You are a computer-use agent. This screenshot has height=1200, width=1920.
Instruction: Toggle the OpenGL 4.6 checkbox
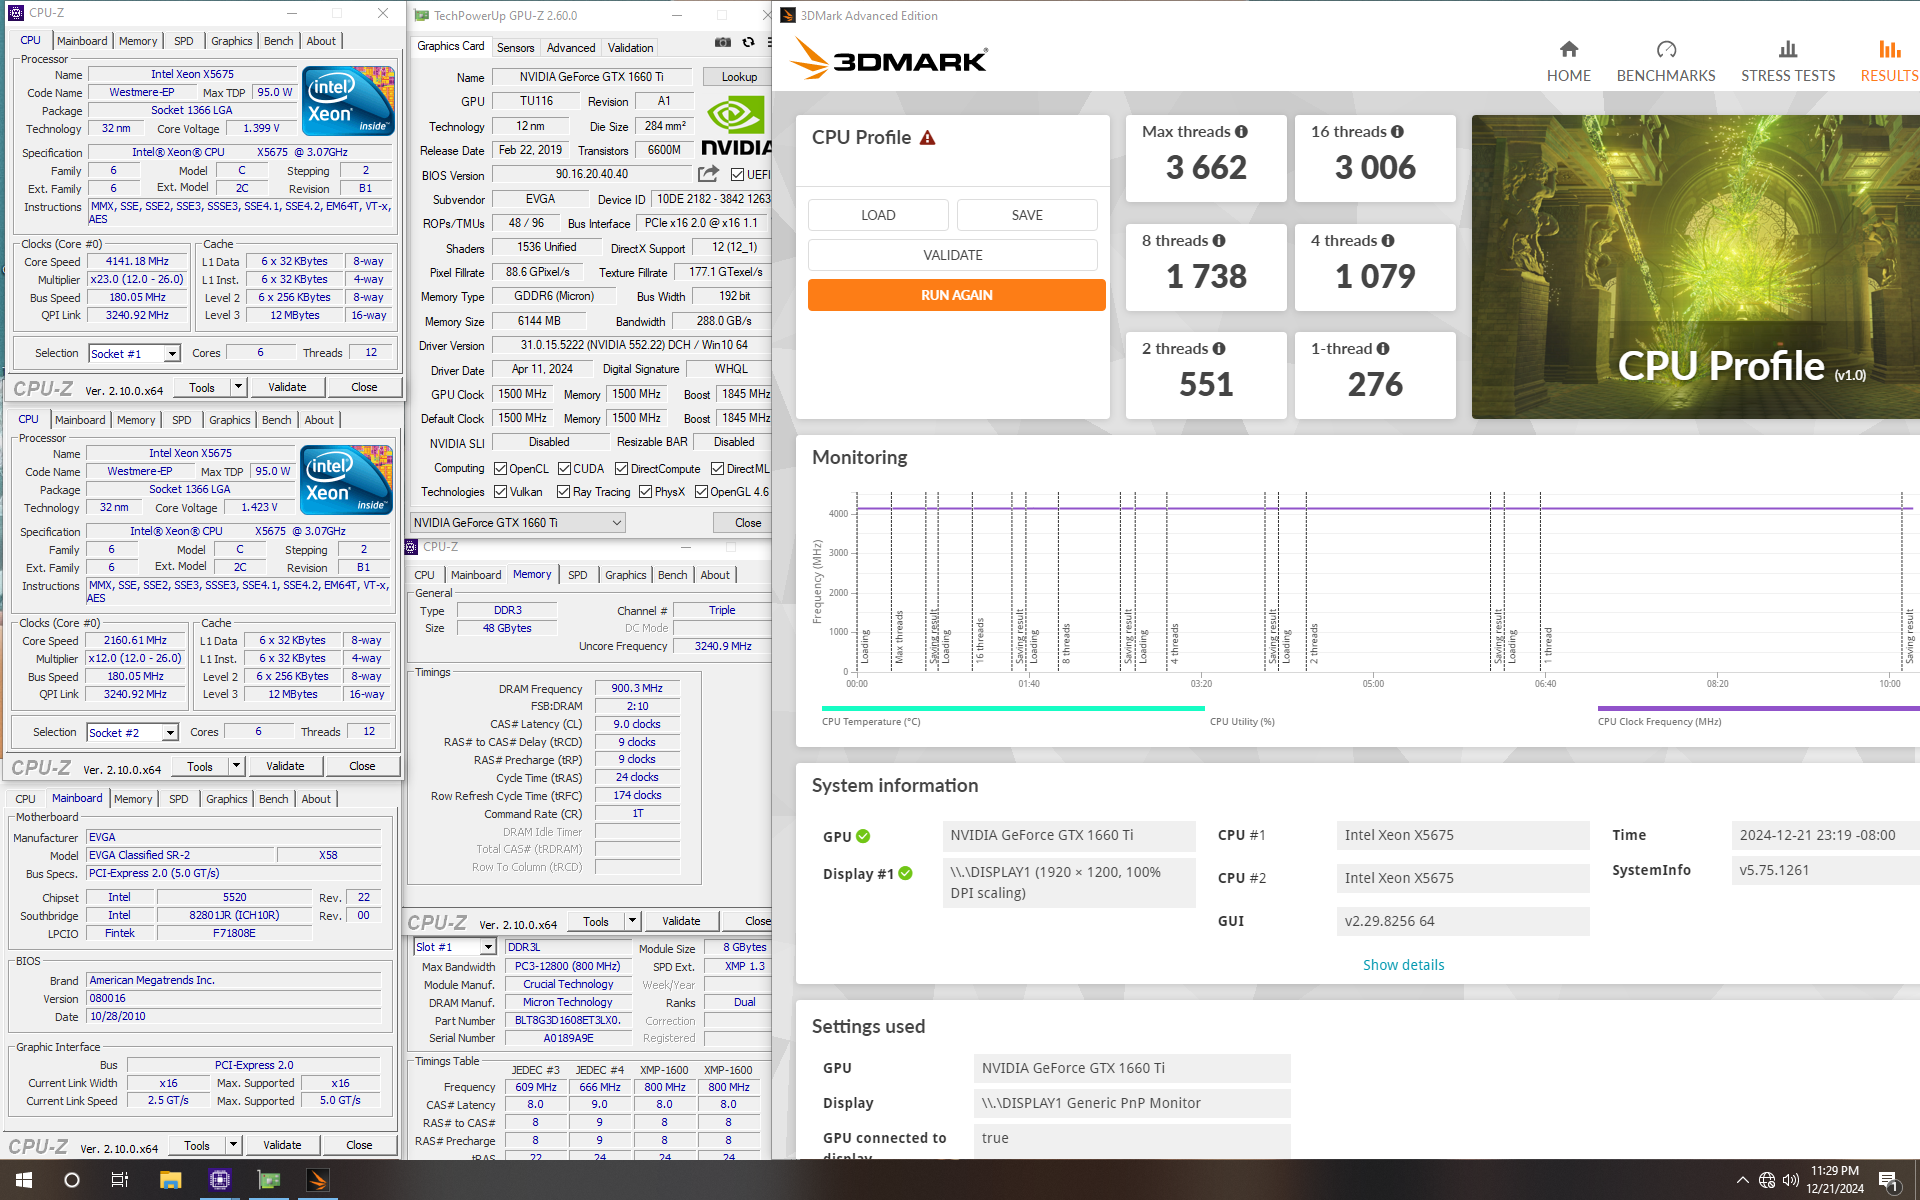tap(702, 492)
